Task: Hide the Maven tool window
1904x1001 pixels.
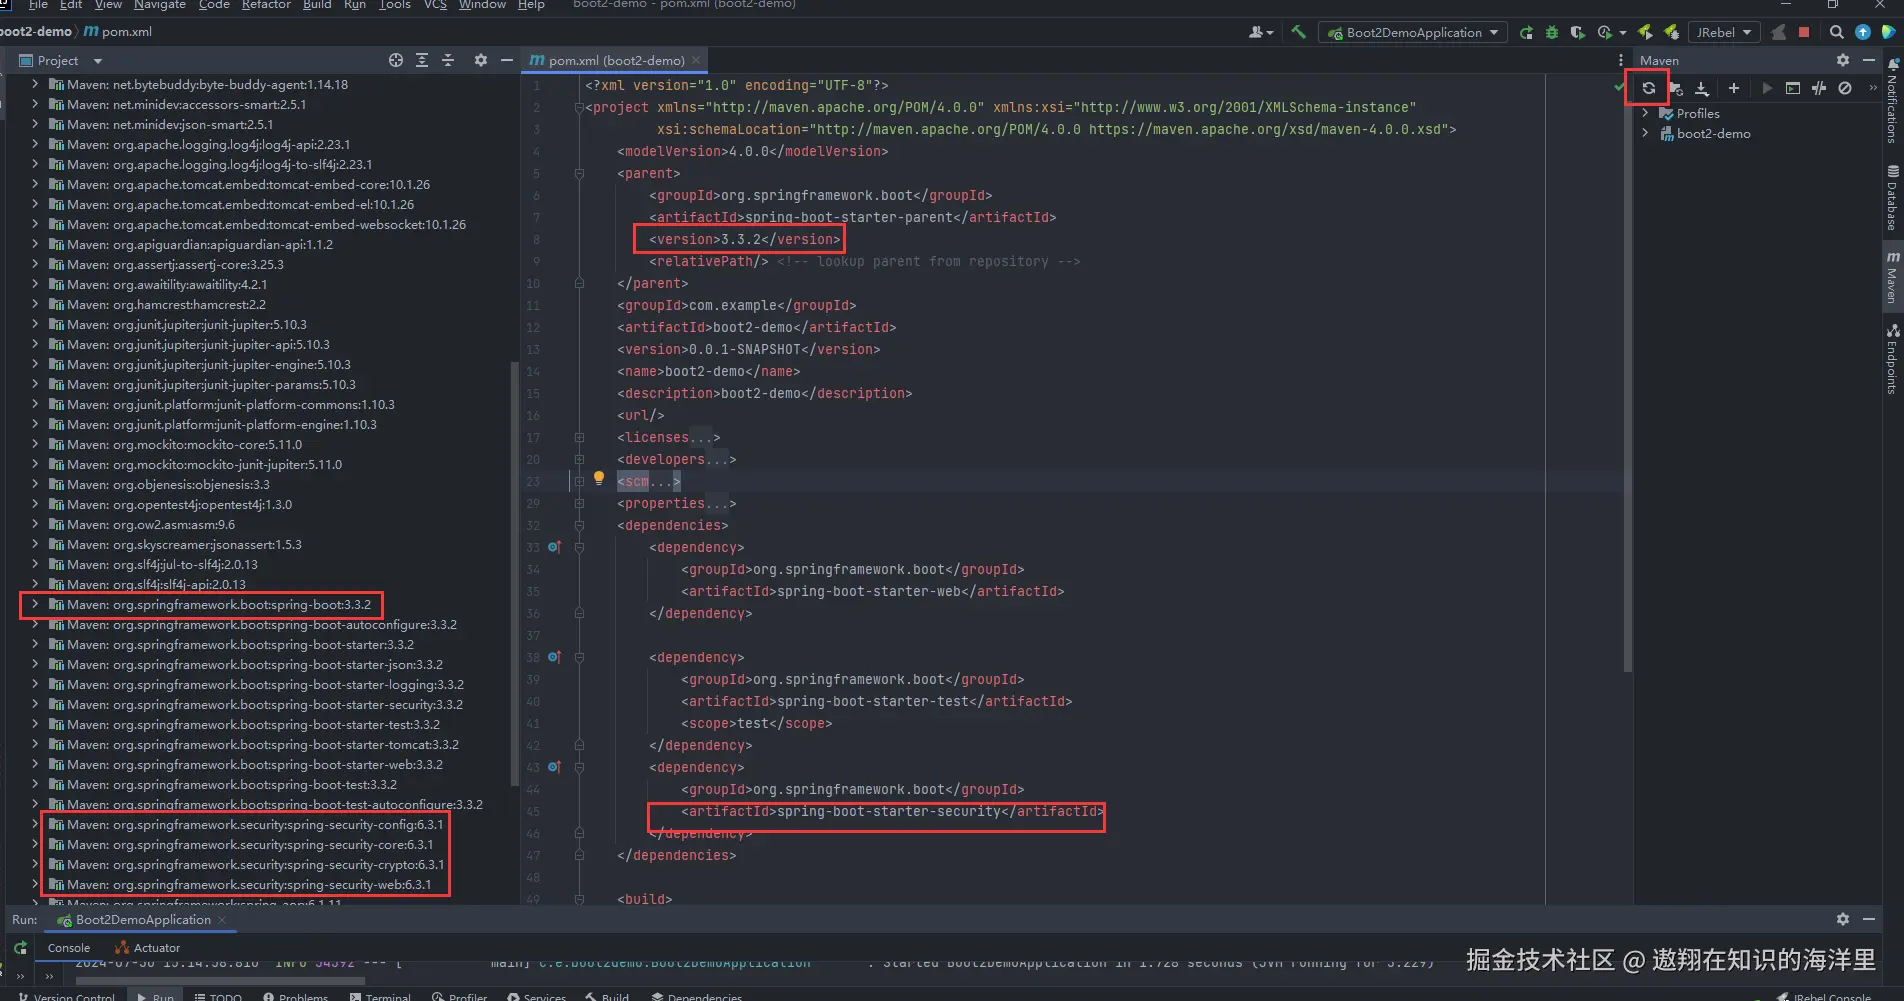Action: [1869, 60]
